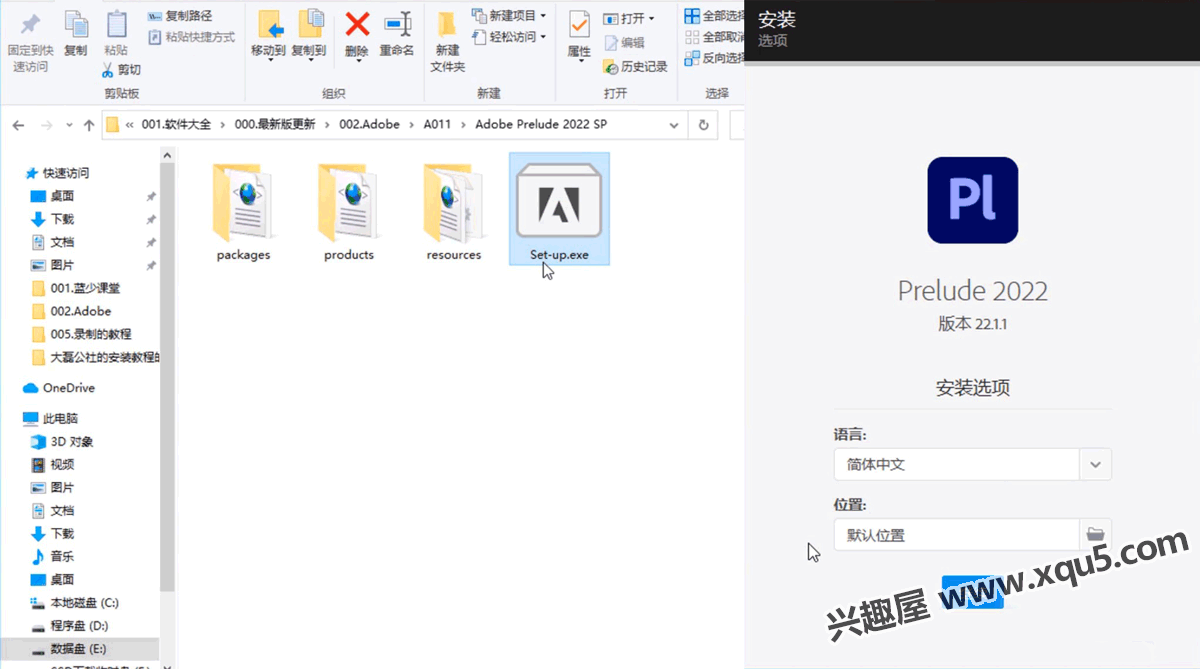Click the 002.Adobe breadcrumb in address bar

click(369, 125)
